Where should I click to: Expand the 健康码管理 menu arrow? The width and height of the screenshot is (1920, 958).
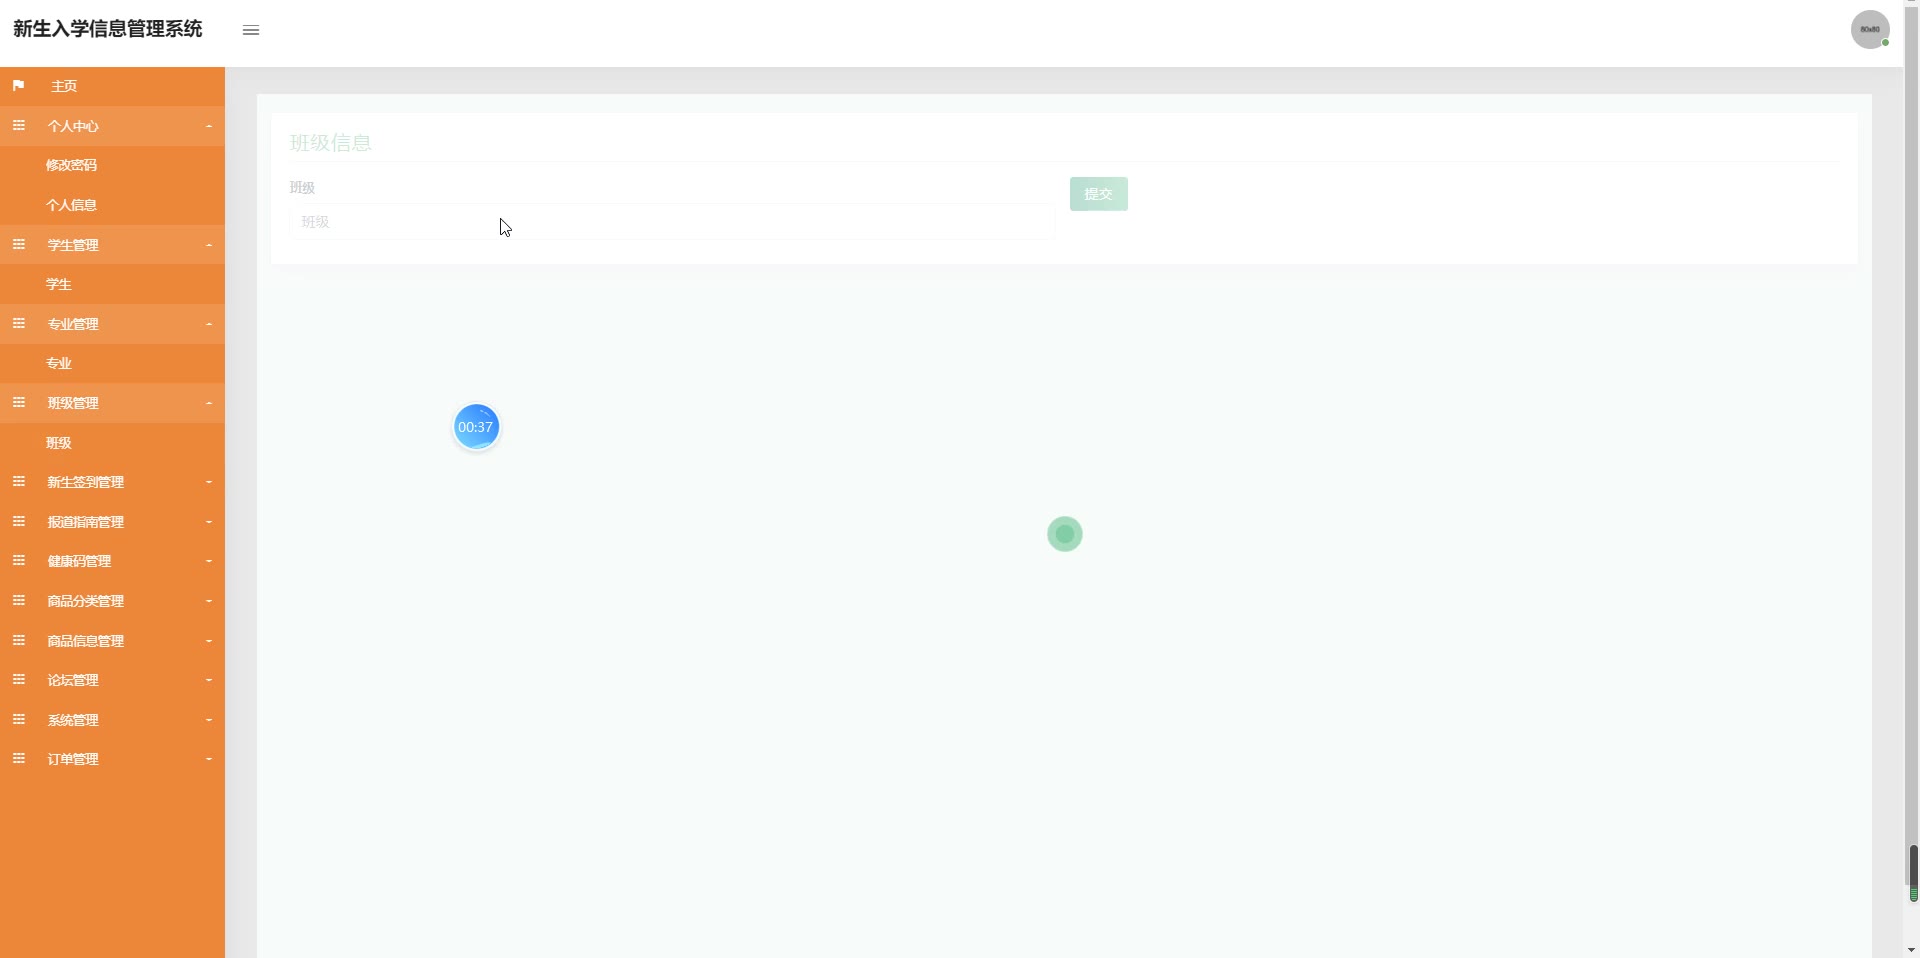(209, 561)
